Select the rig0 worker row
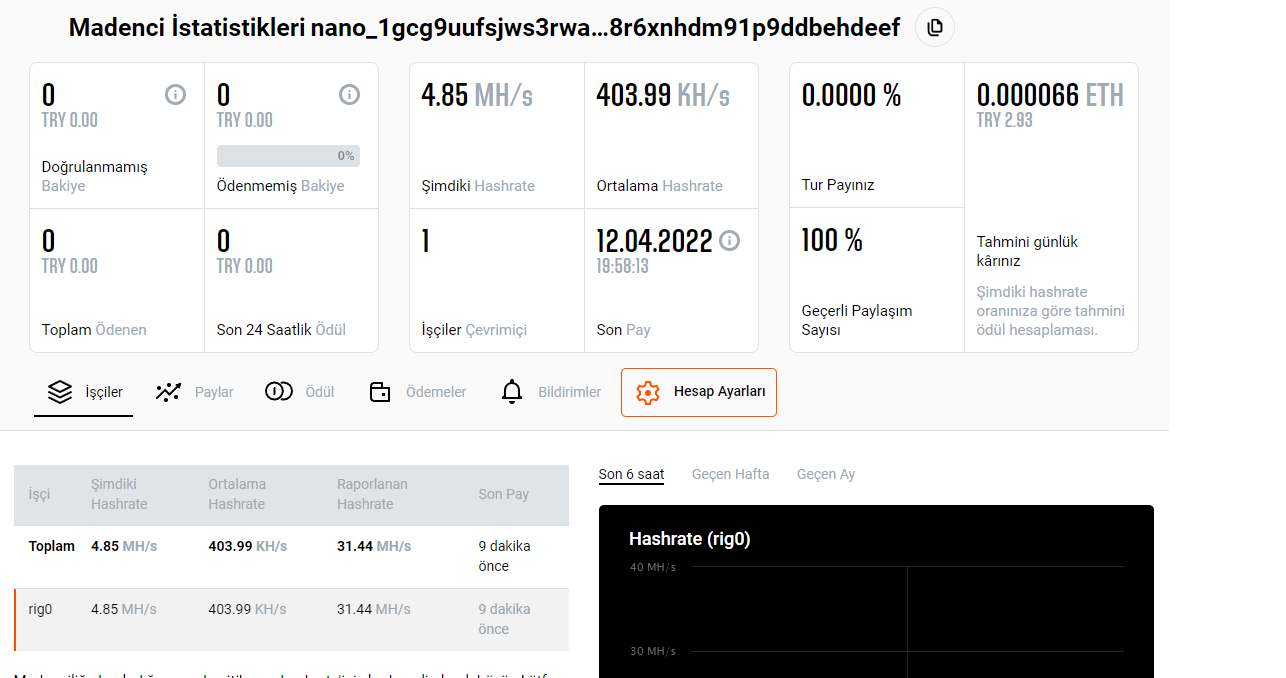 [291, 619]
